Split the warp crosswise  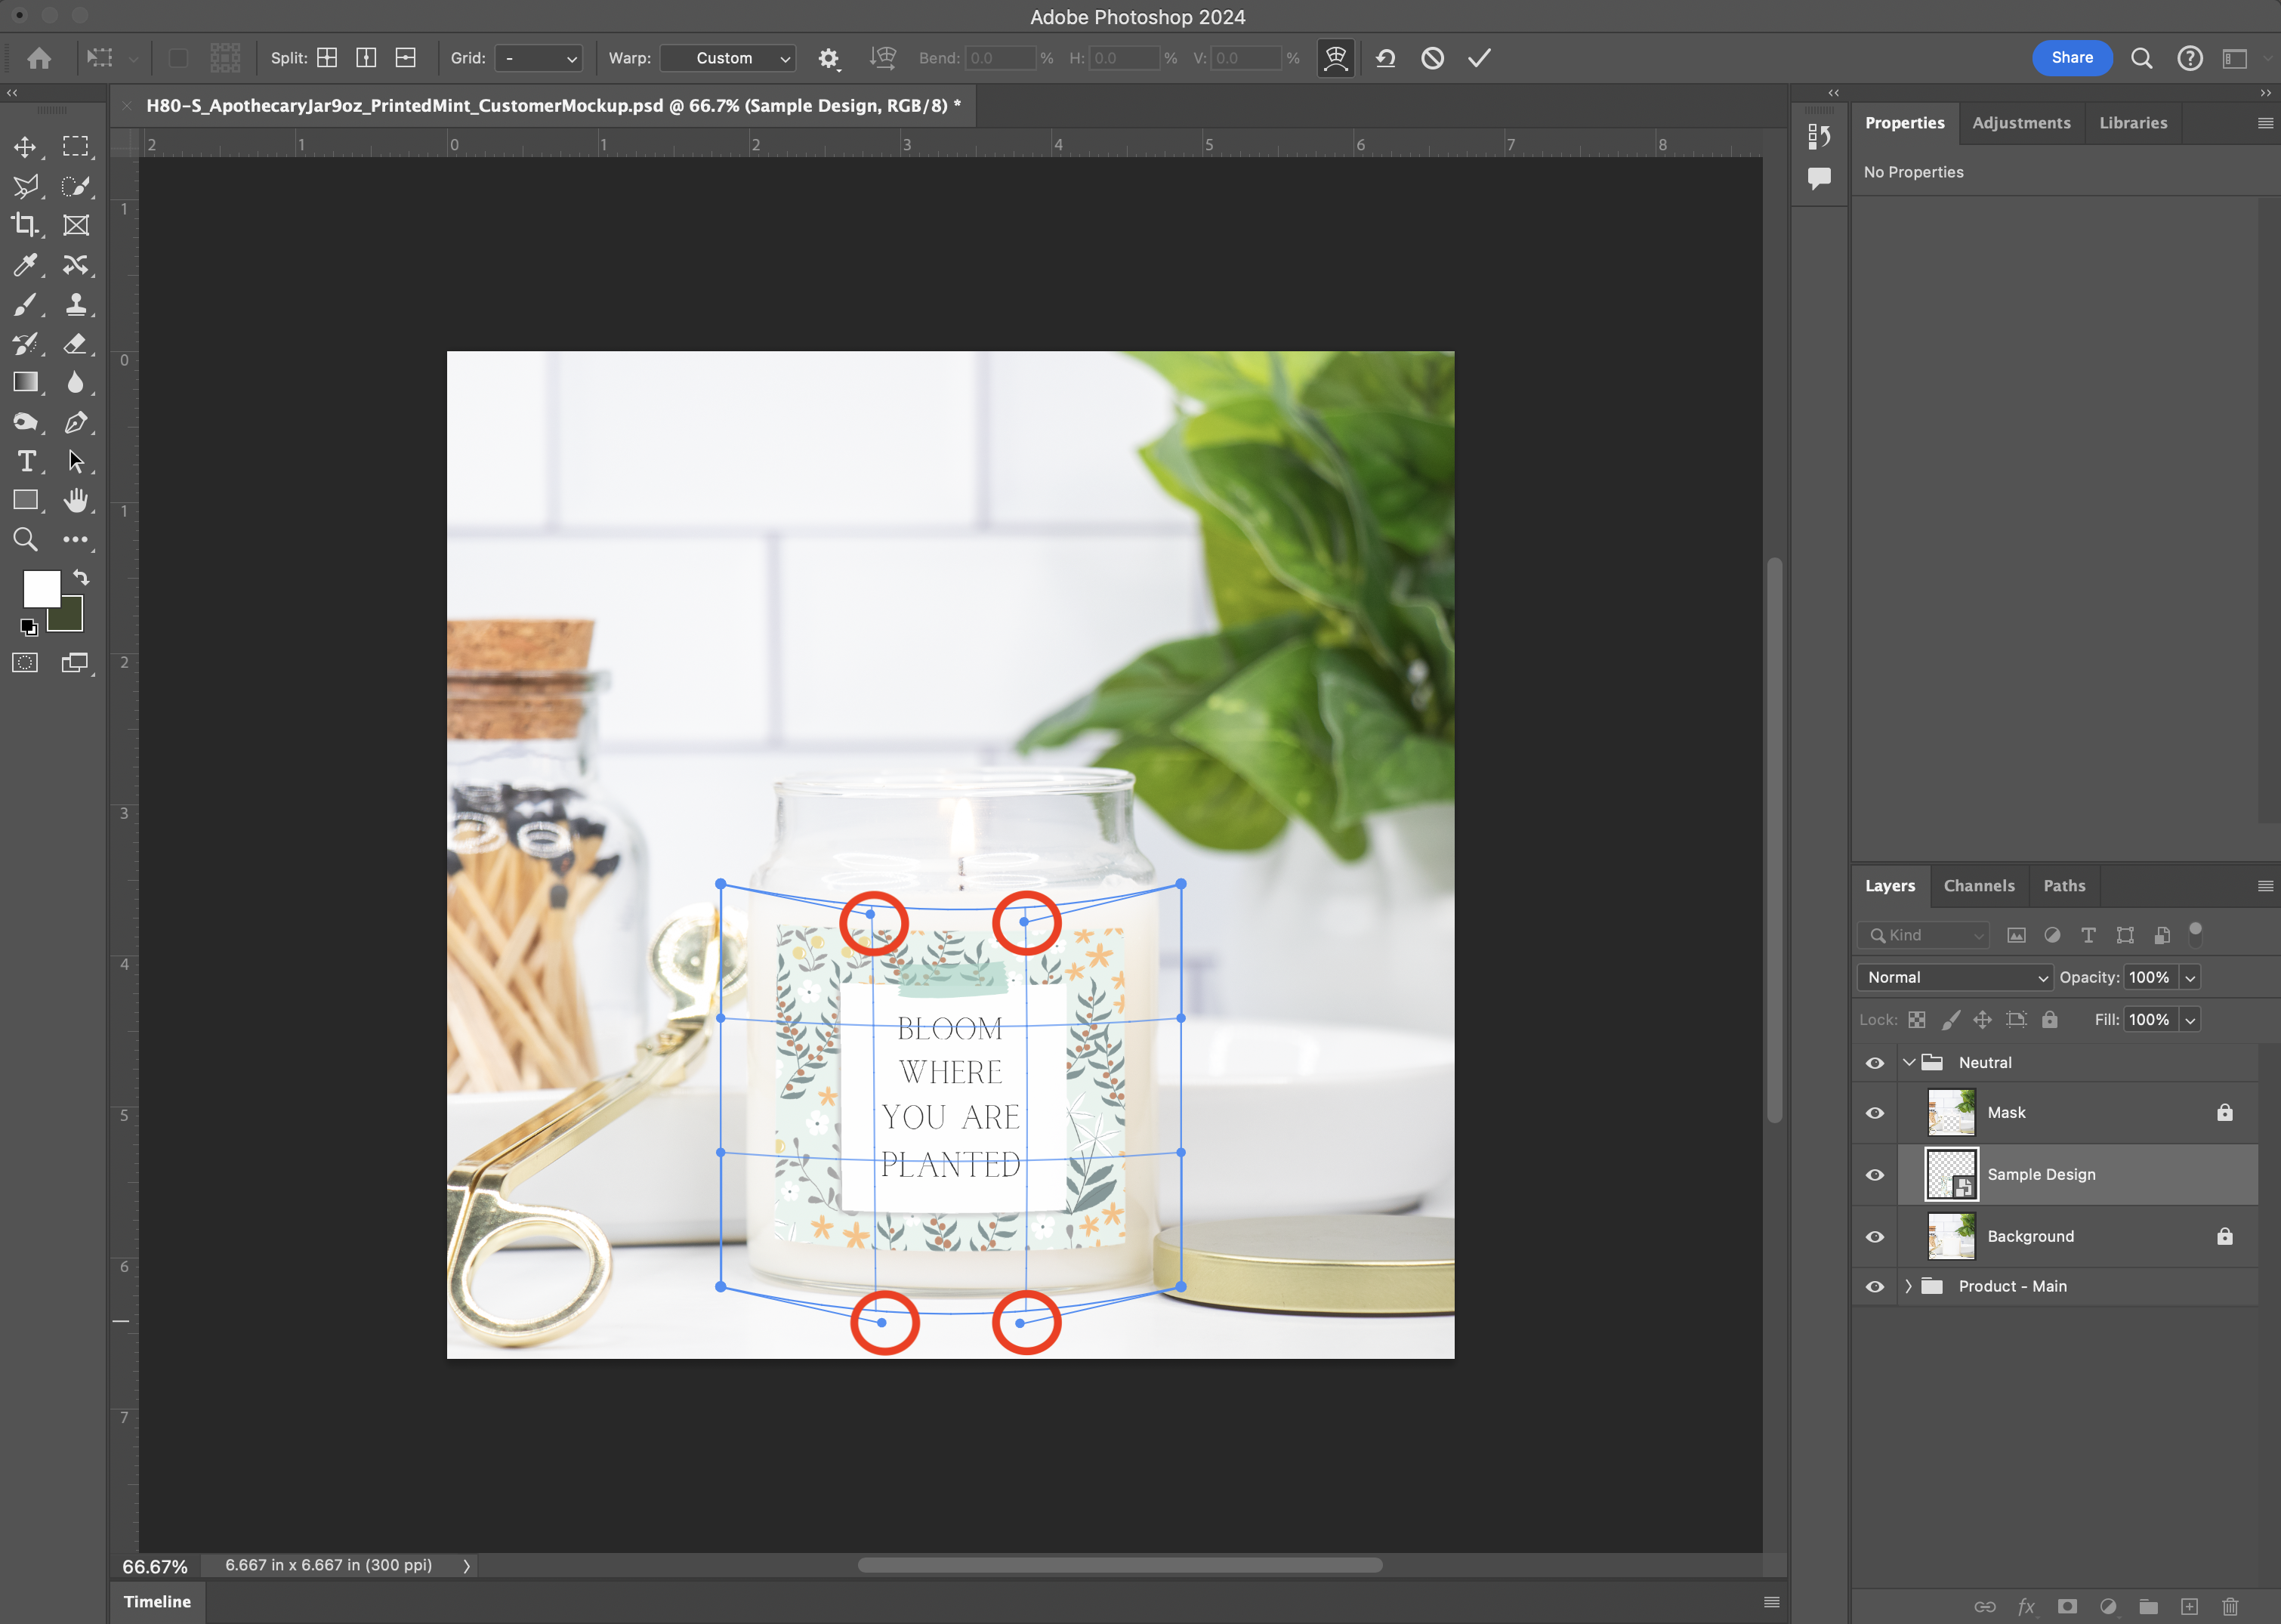click(x=327, y=58)
